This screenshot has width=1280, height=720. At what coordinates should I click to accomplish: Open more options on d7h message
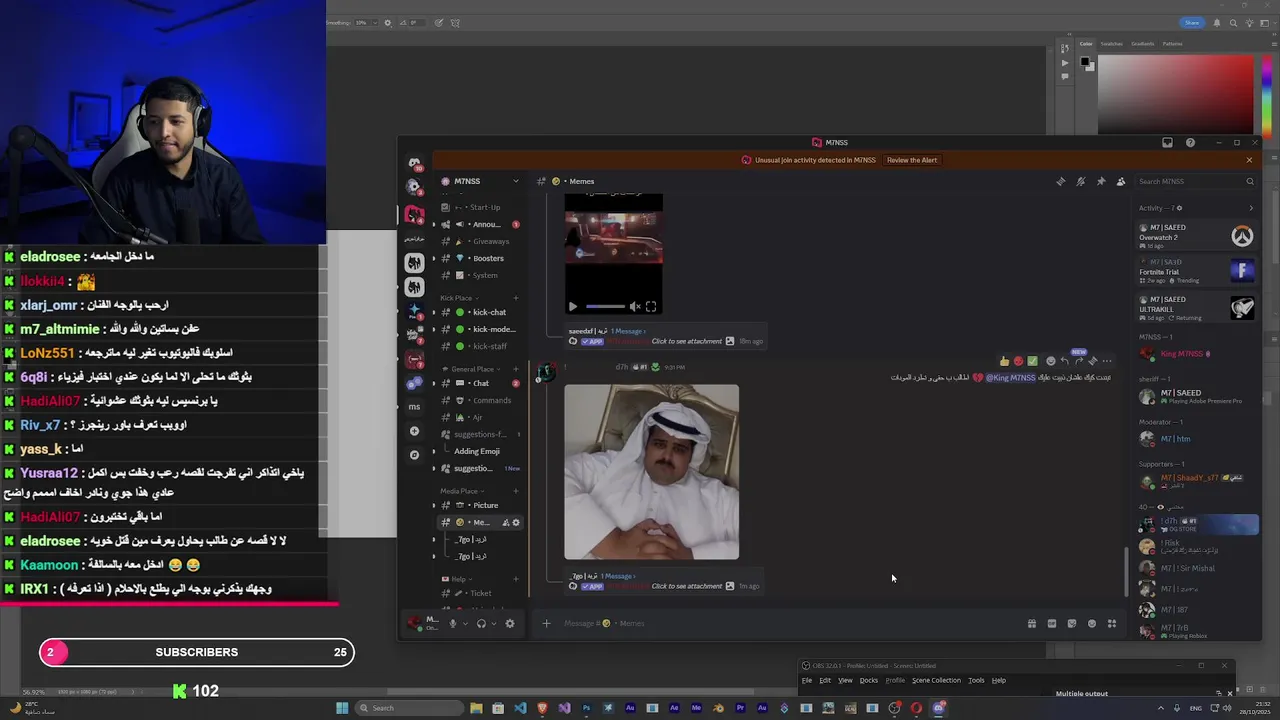(1106, 361)
